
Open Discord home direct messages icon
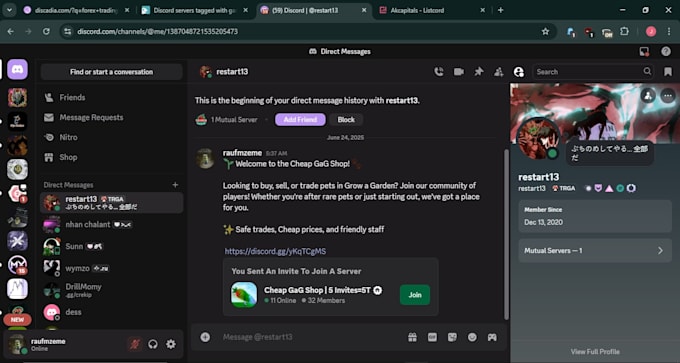[x=17, y=69]
